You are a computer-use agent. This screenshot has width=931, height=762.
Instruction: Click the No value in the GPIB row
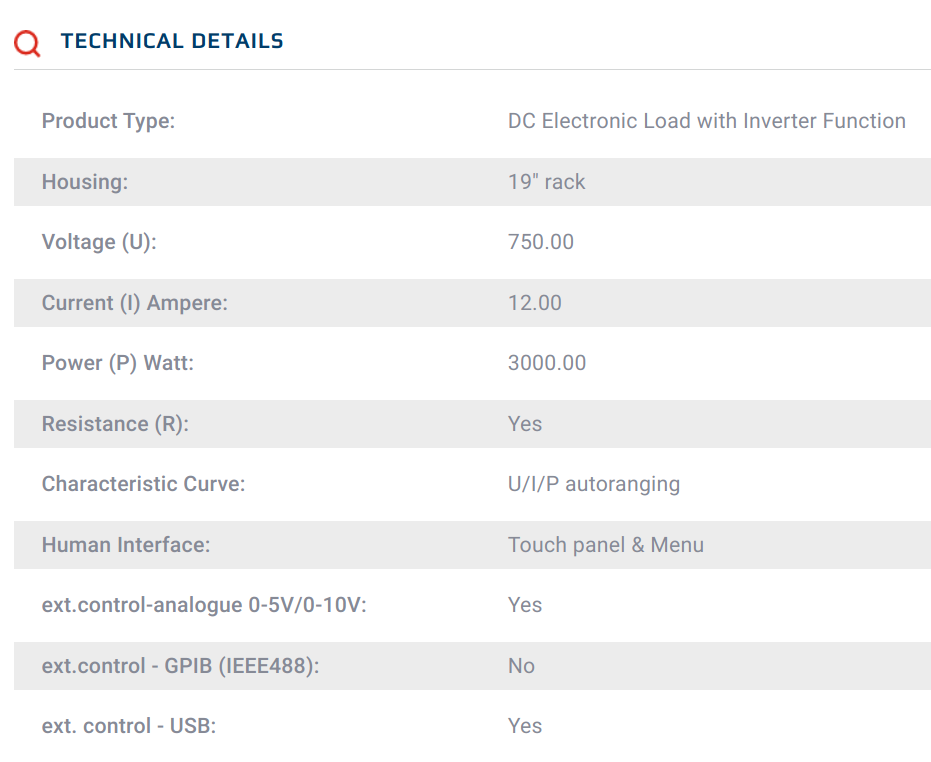click(x=521, y=666)
